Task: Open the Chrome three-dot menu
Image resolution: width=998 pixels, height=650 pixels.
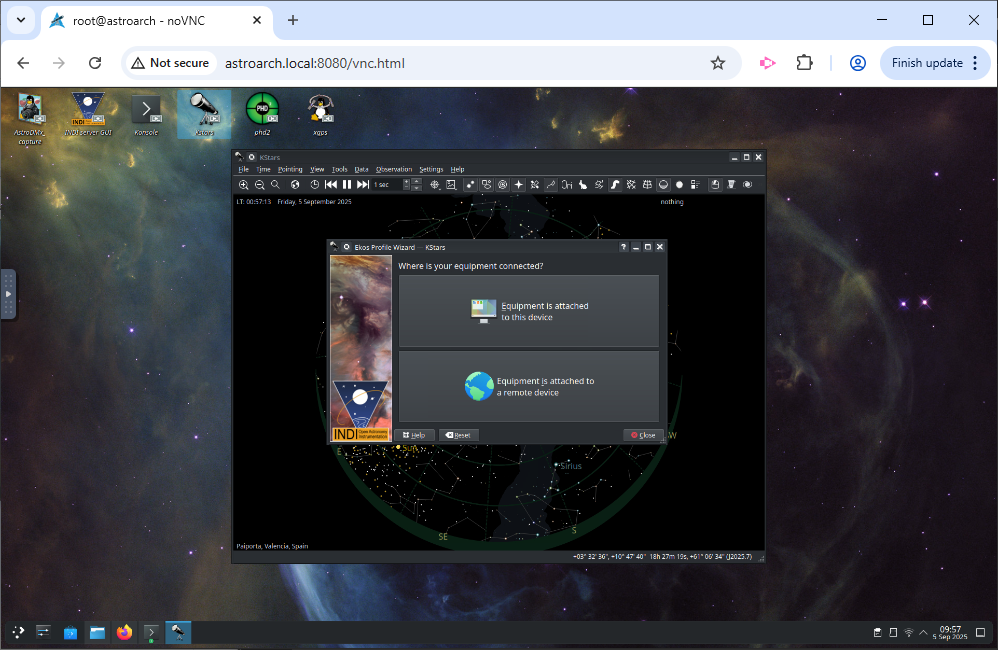Action: pos(975,63)
